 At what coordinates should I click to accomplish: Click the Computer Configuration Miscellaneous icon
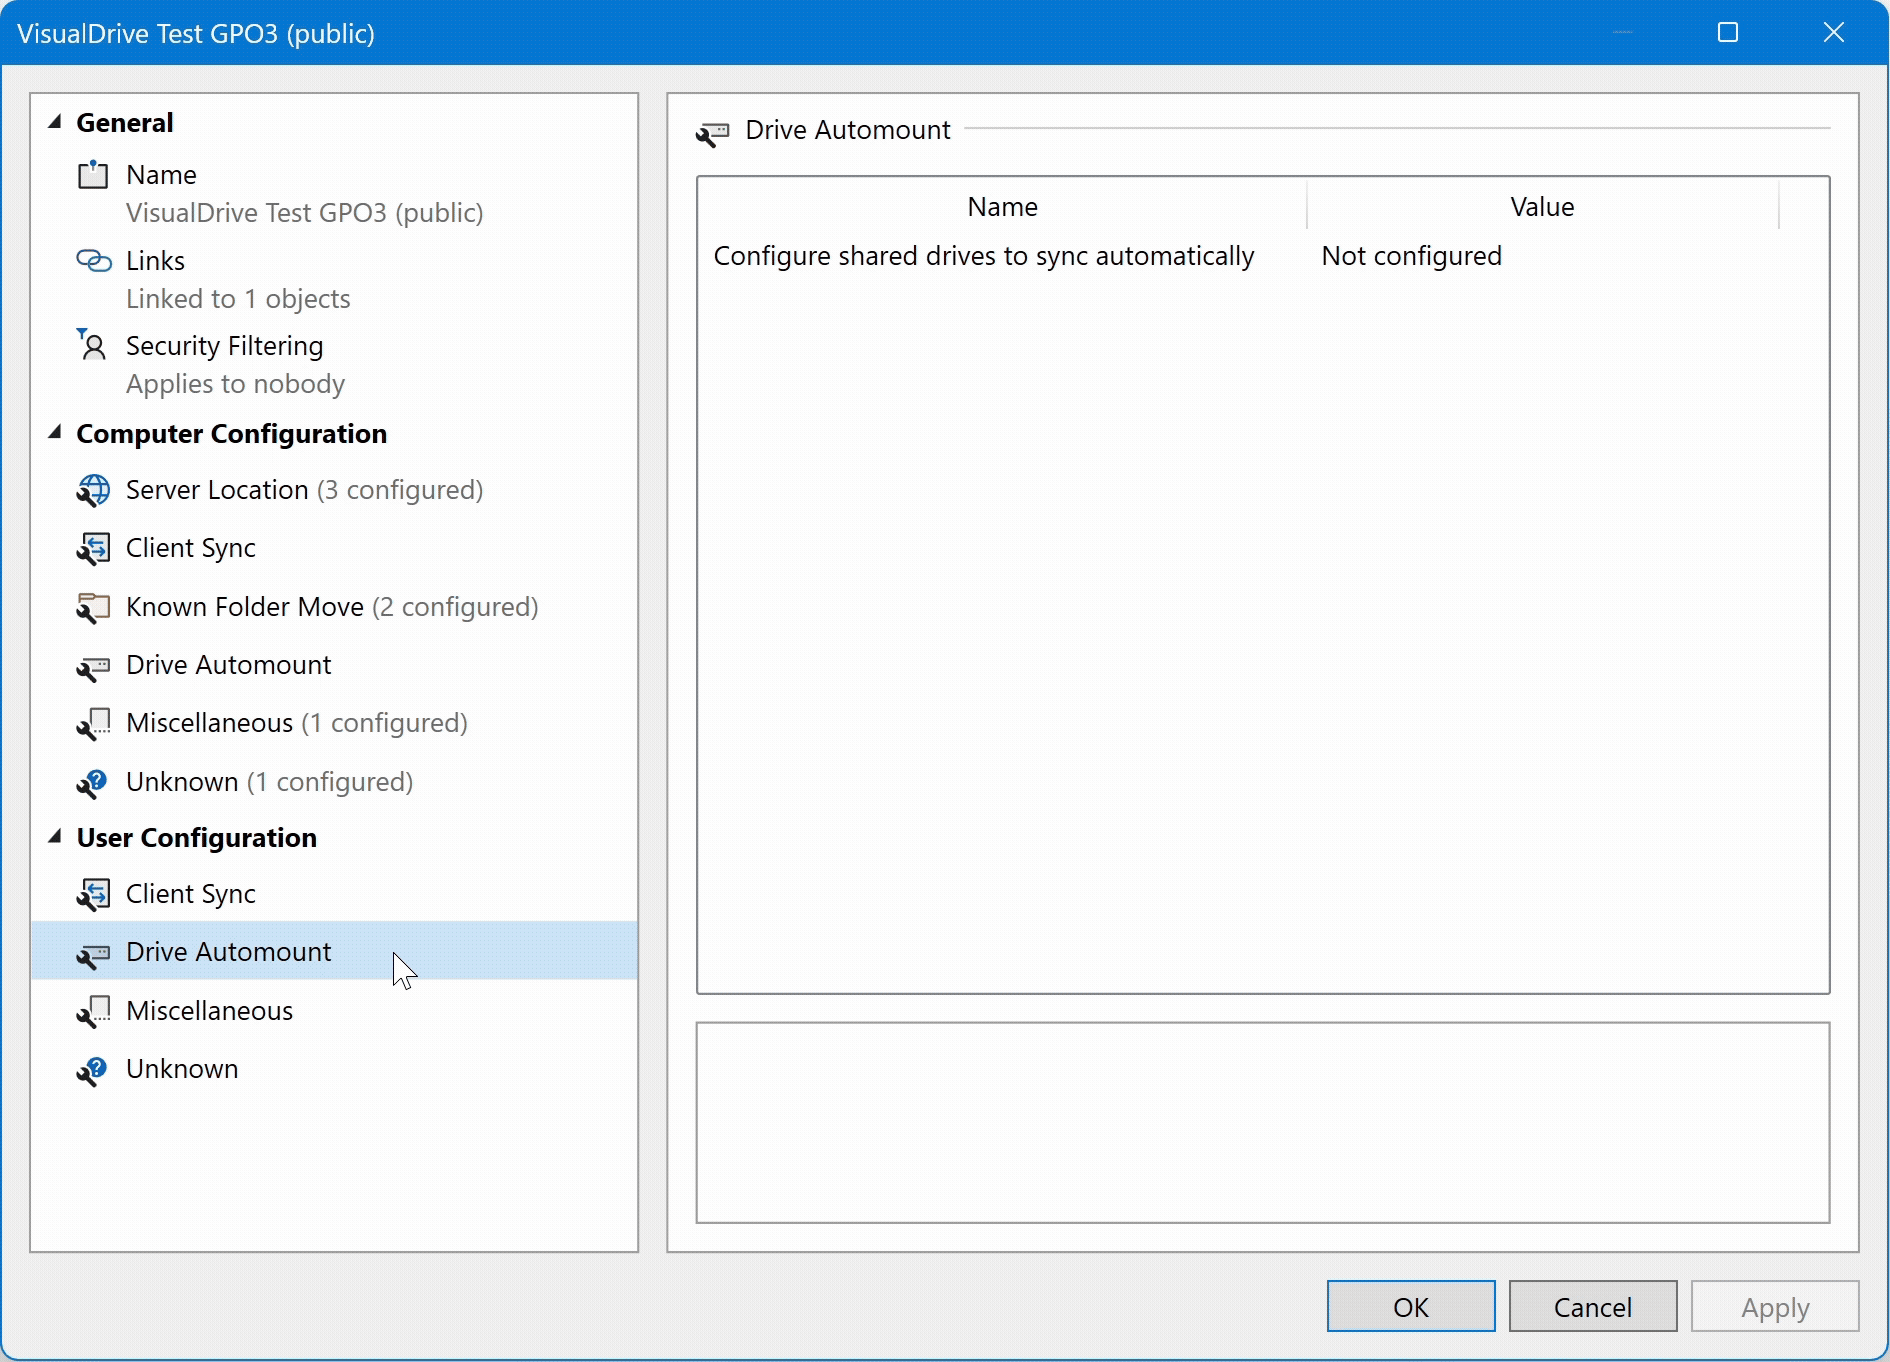tap(93, 723)
